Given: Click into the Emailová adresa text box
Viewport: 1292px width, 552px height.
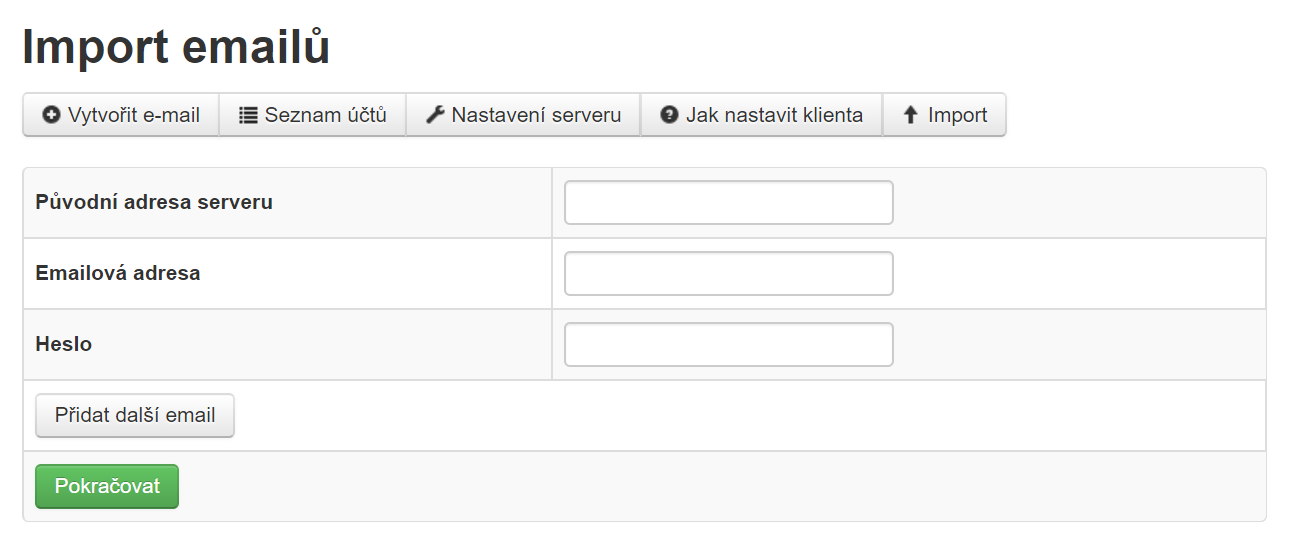Looking at the screenshot, I should (728, 274).
